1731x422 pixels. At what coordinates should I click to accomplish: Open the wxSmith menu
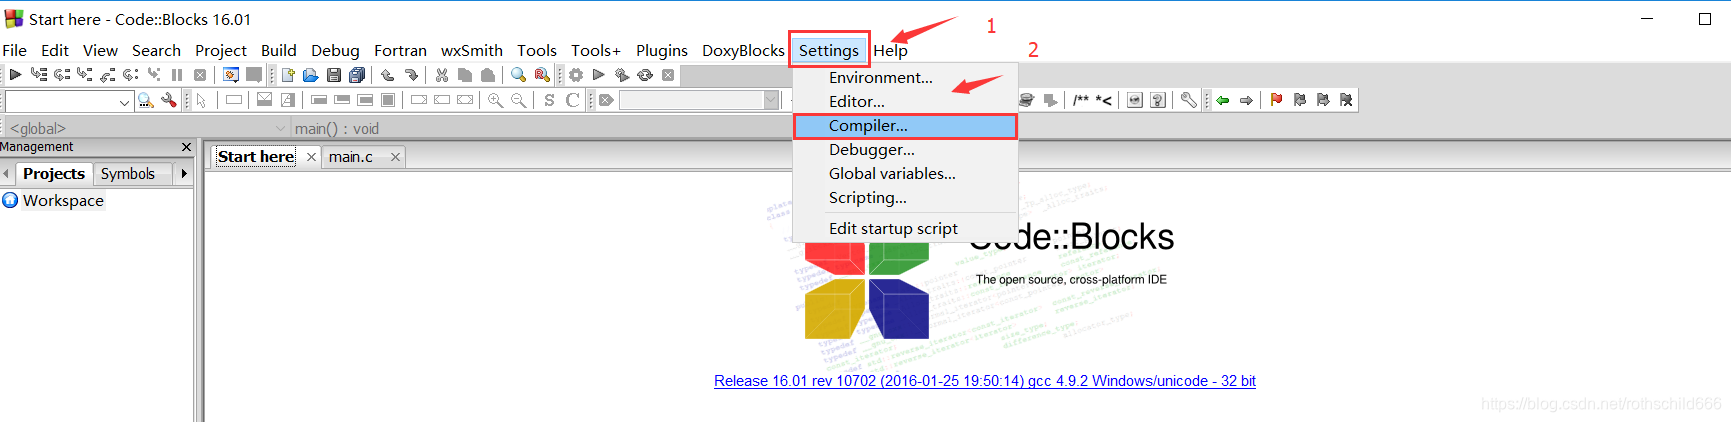pyautogui.click(x=472, y=50)
